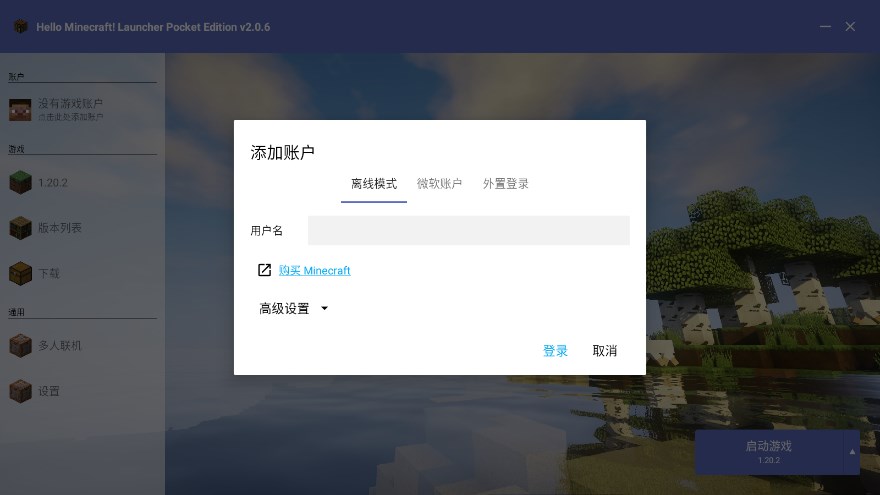Select the 1.20.2 version entry text
The width and height of the screenshot is (880, 495).
53,183
